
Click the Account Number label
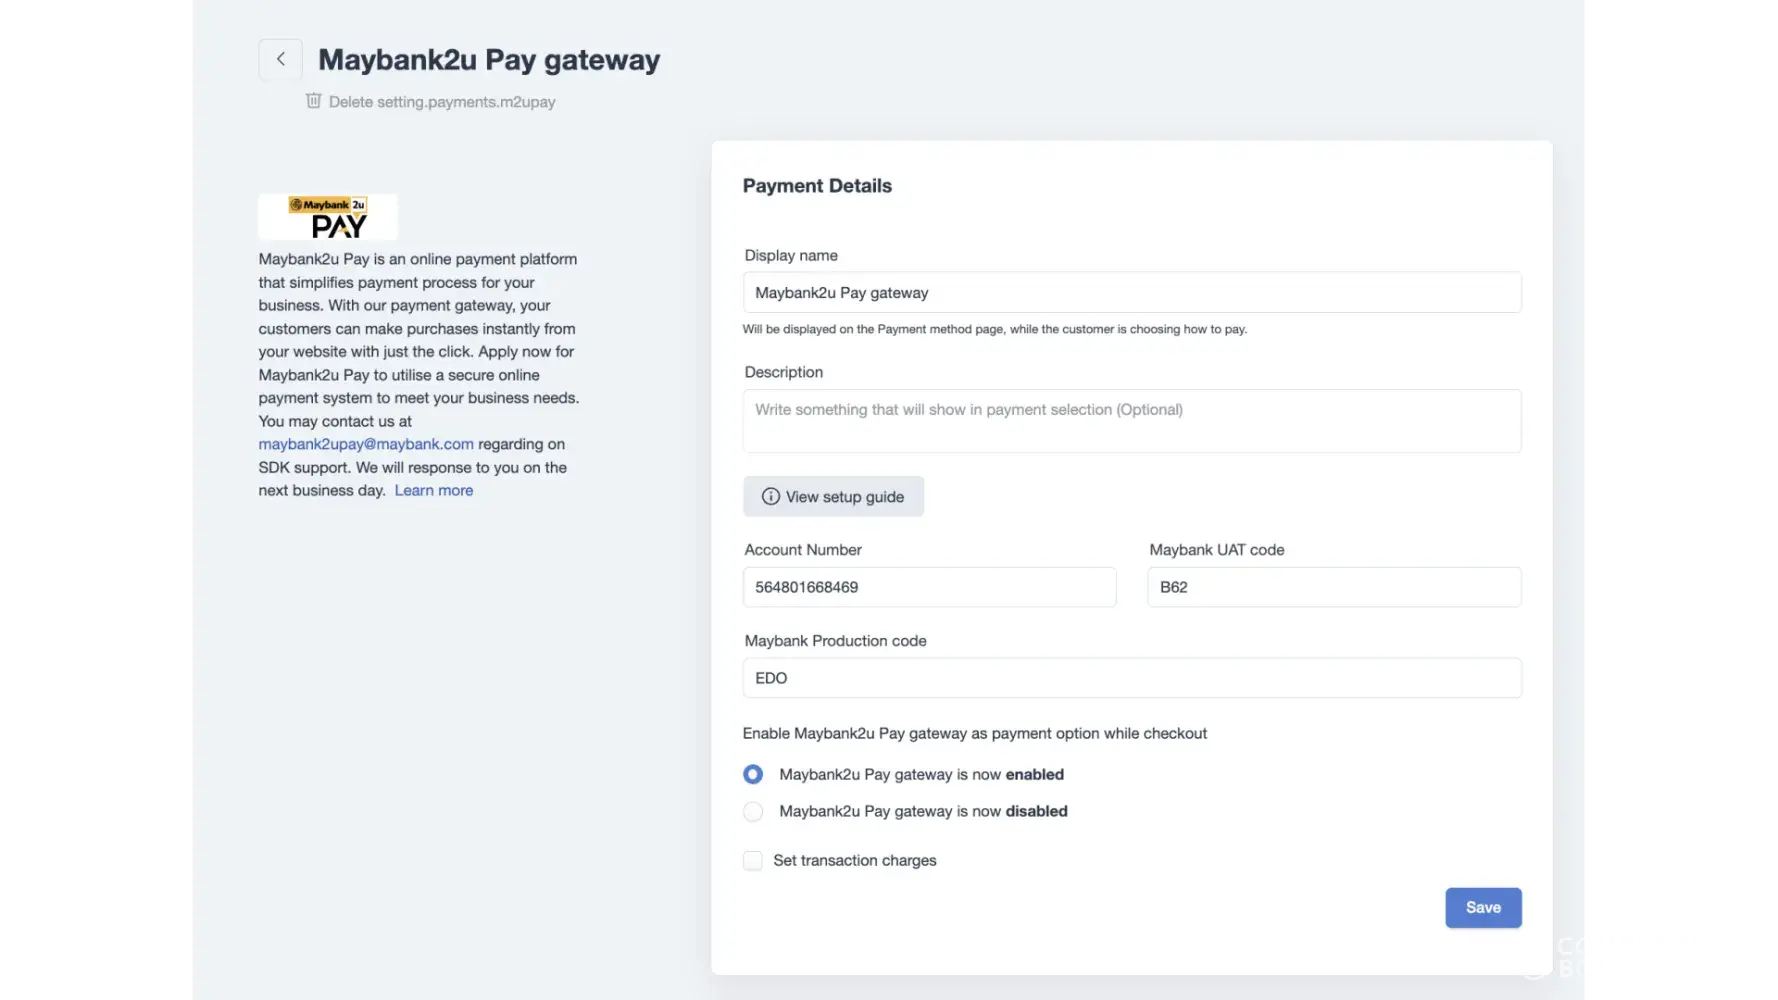(x=803, y=550)
